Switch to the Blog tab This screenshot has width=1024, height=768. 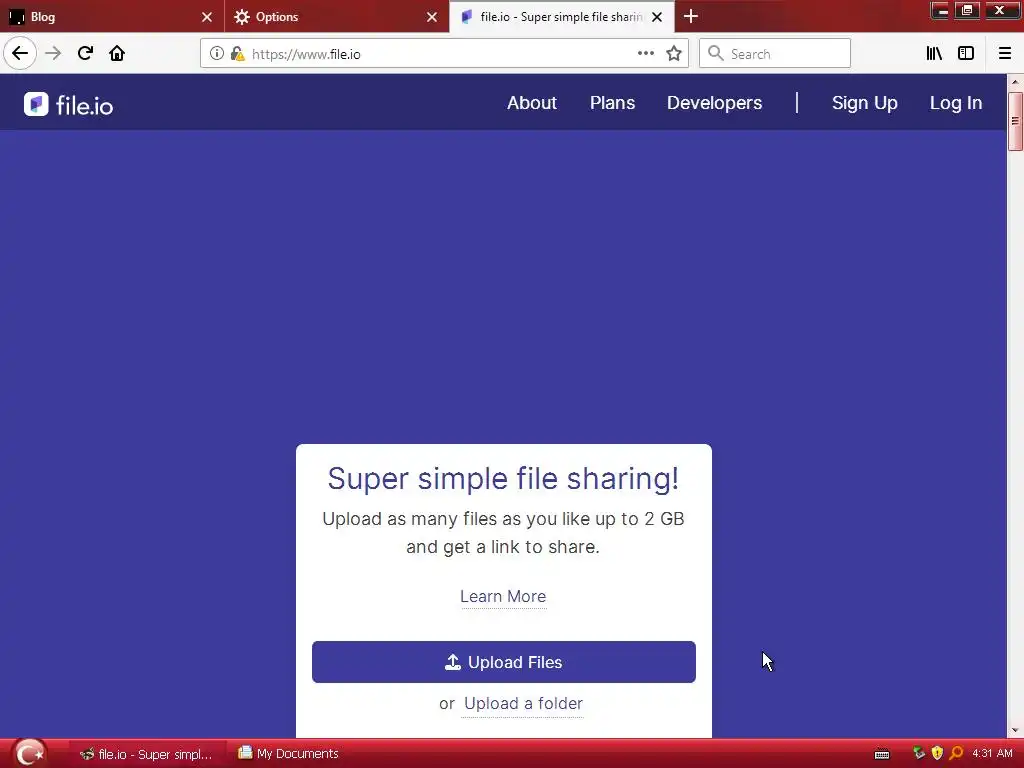click(x=112, y=17)
